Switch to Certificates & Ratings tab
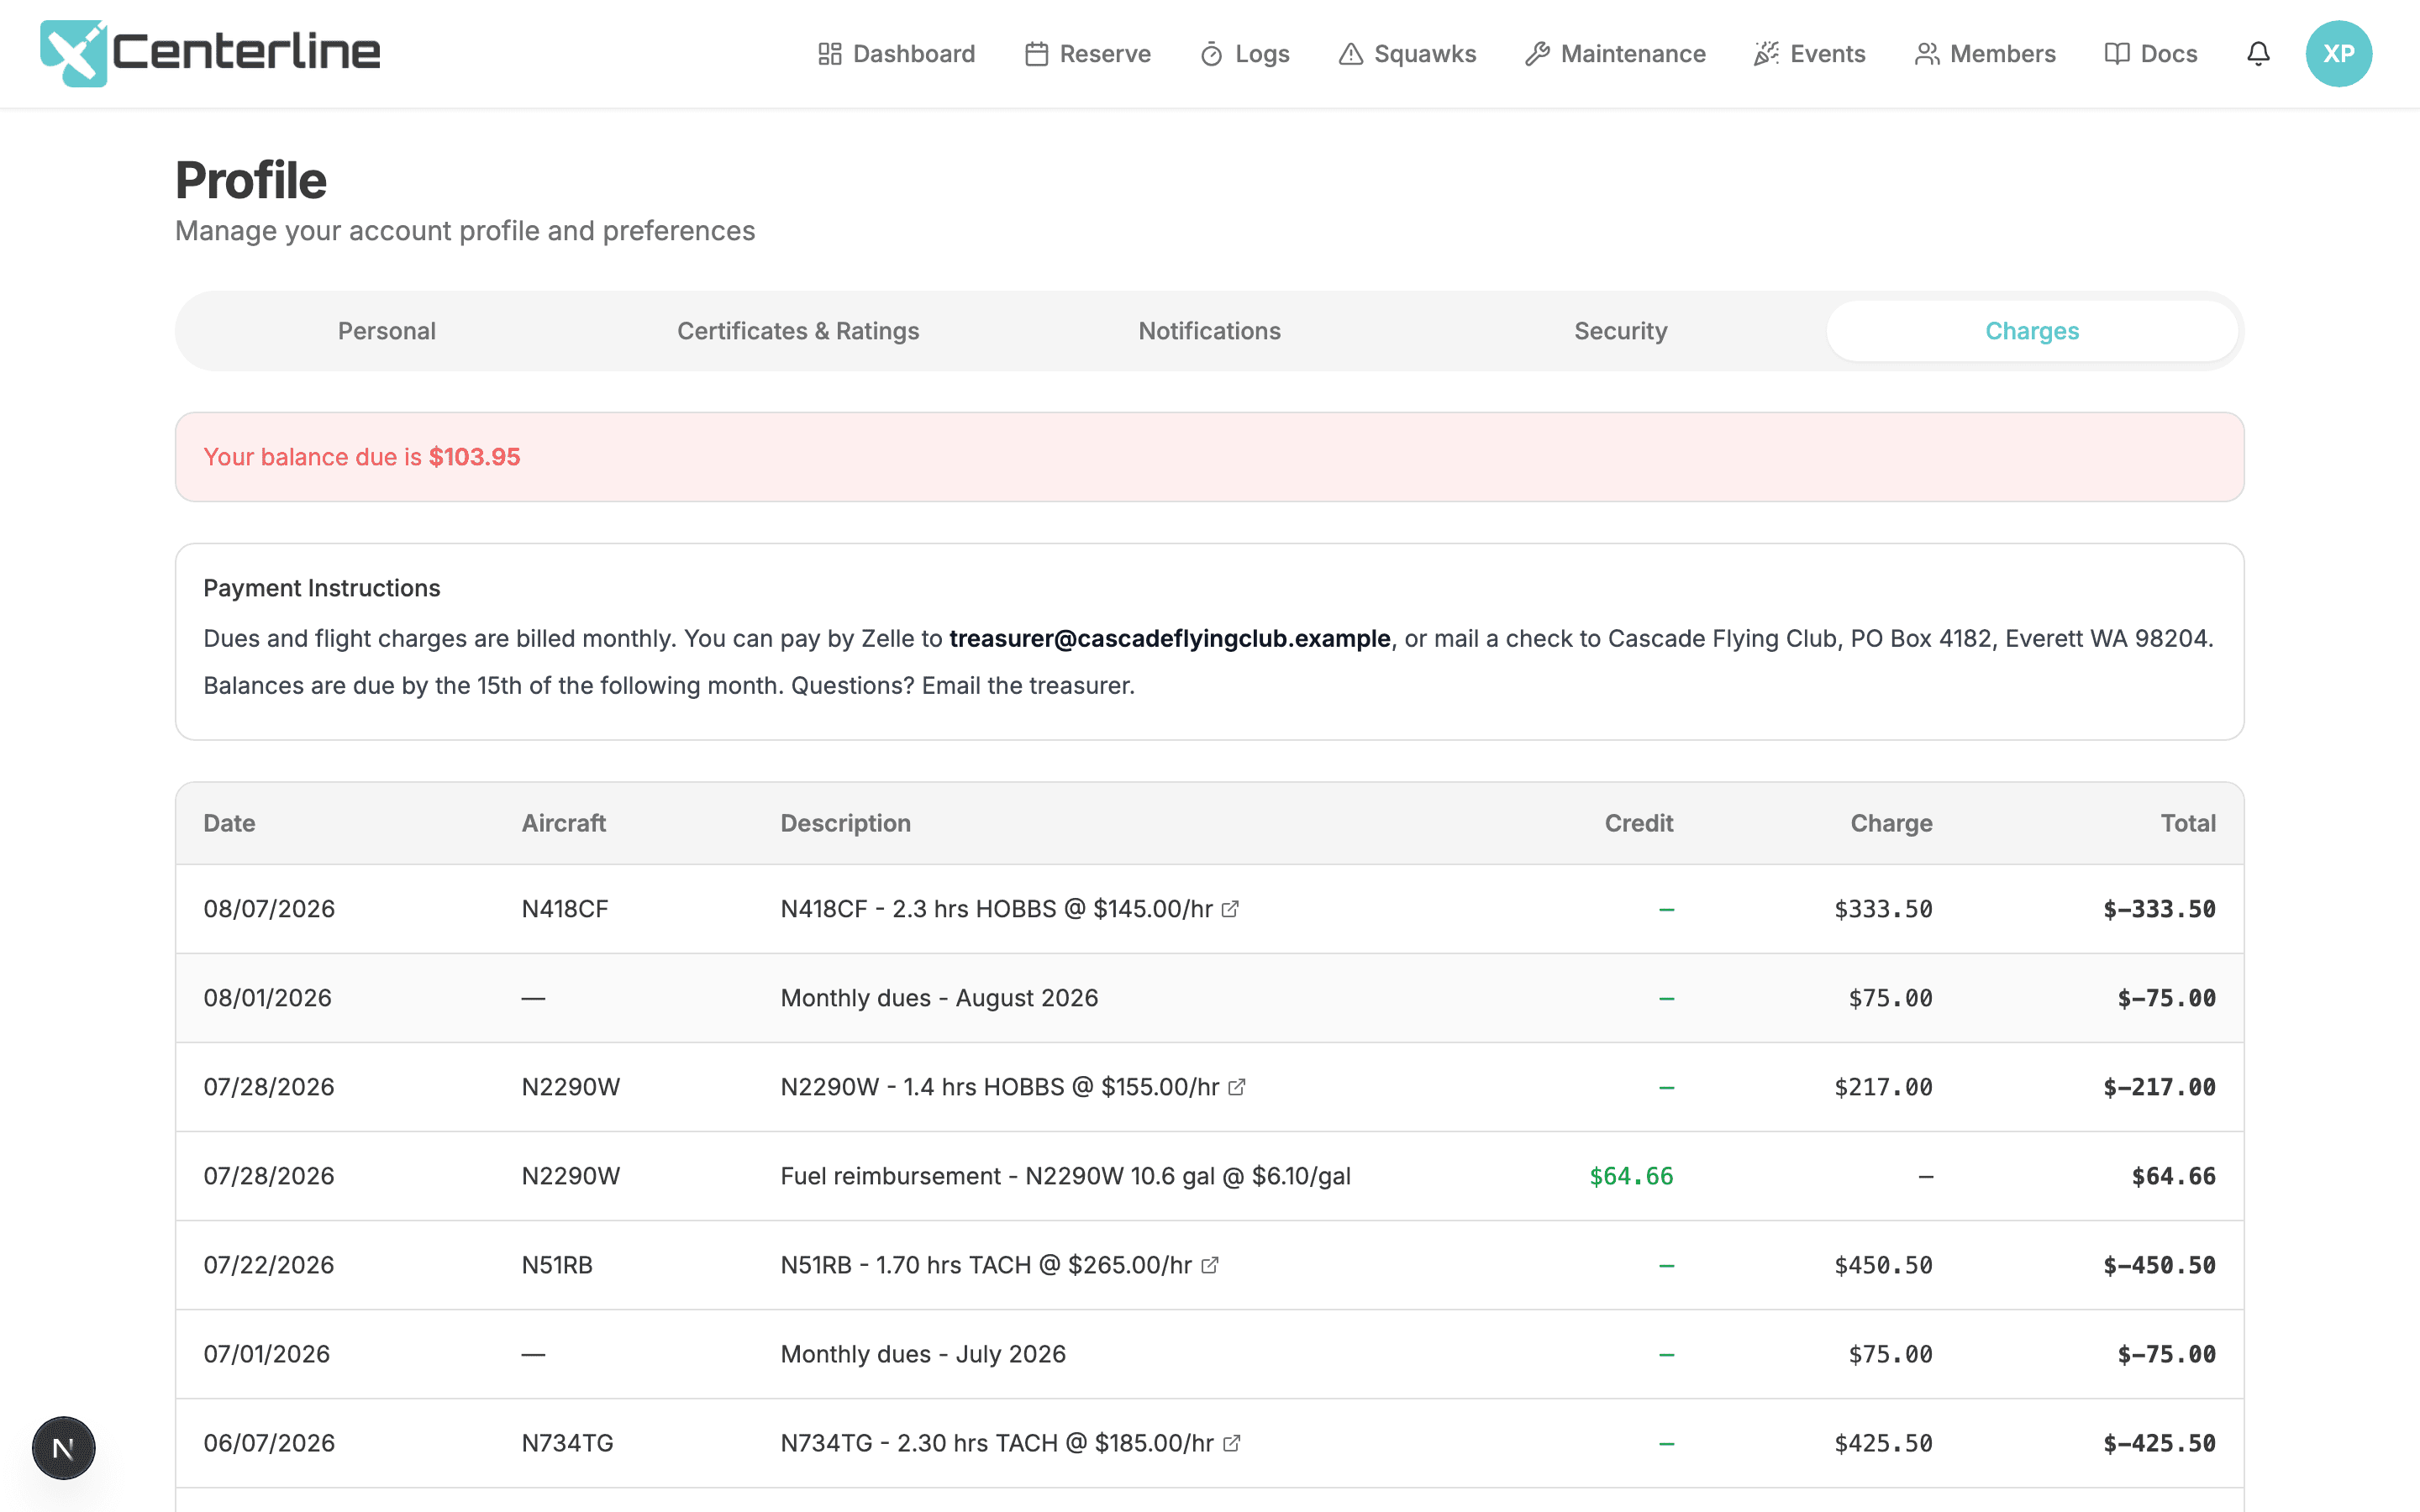 click(798, 331)
